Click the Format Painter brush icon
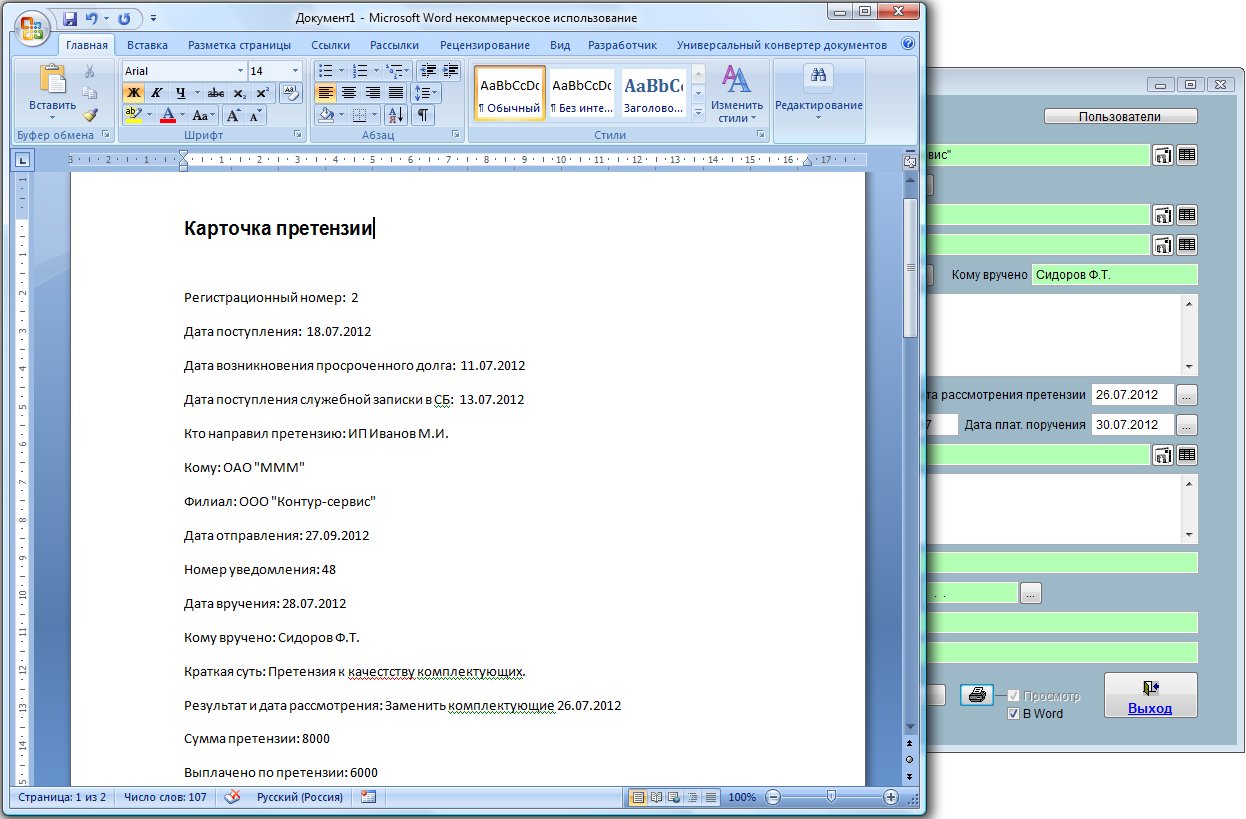This screenshot has height=819, width=1246. [90, 115]
